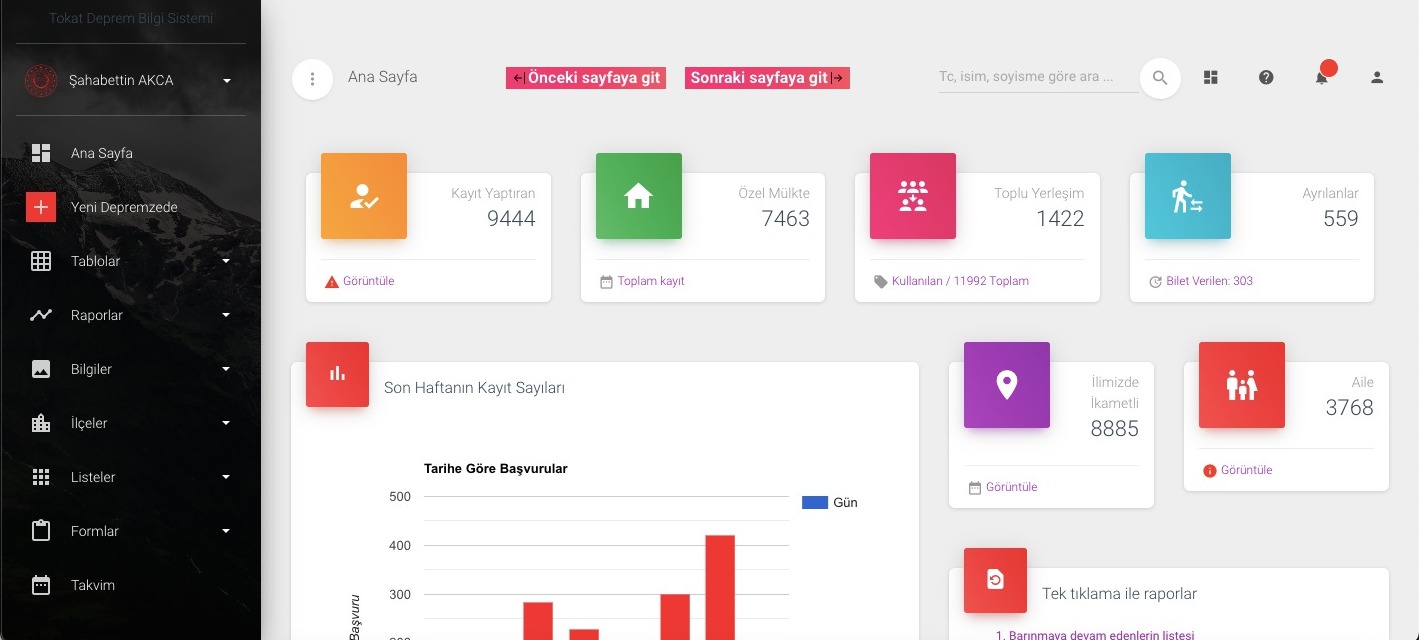Click the three-dot menu button
1419x640 pixels.
[312, 79]
